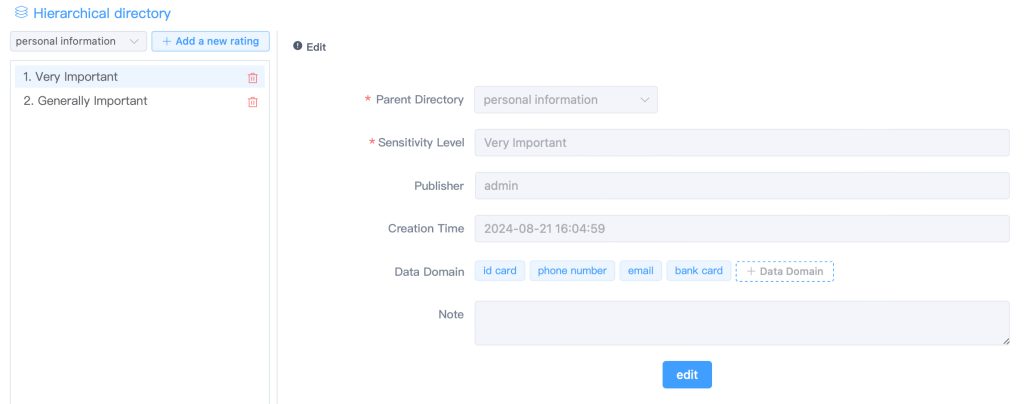Click the Parent Directory label
Viewport: 1024px width, 404px height.
click(419, 100)
